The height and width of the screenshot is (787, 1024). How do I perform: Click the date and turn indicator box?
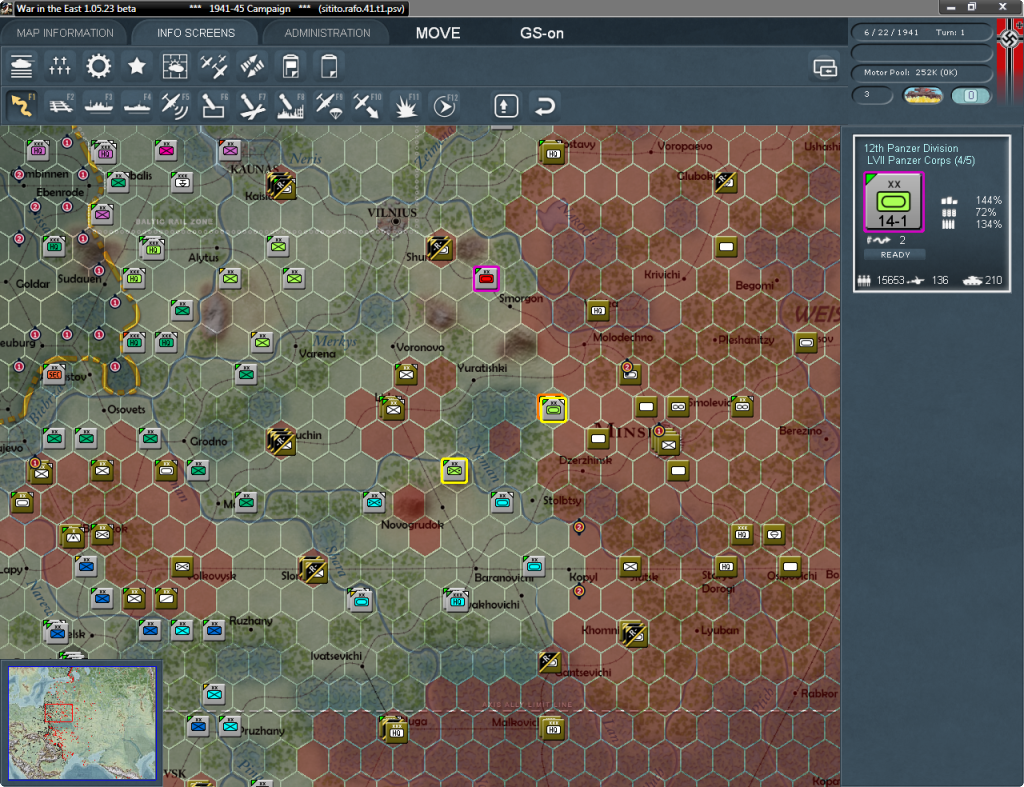(921, 32)
